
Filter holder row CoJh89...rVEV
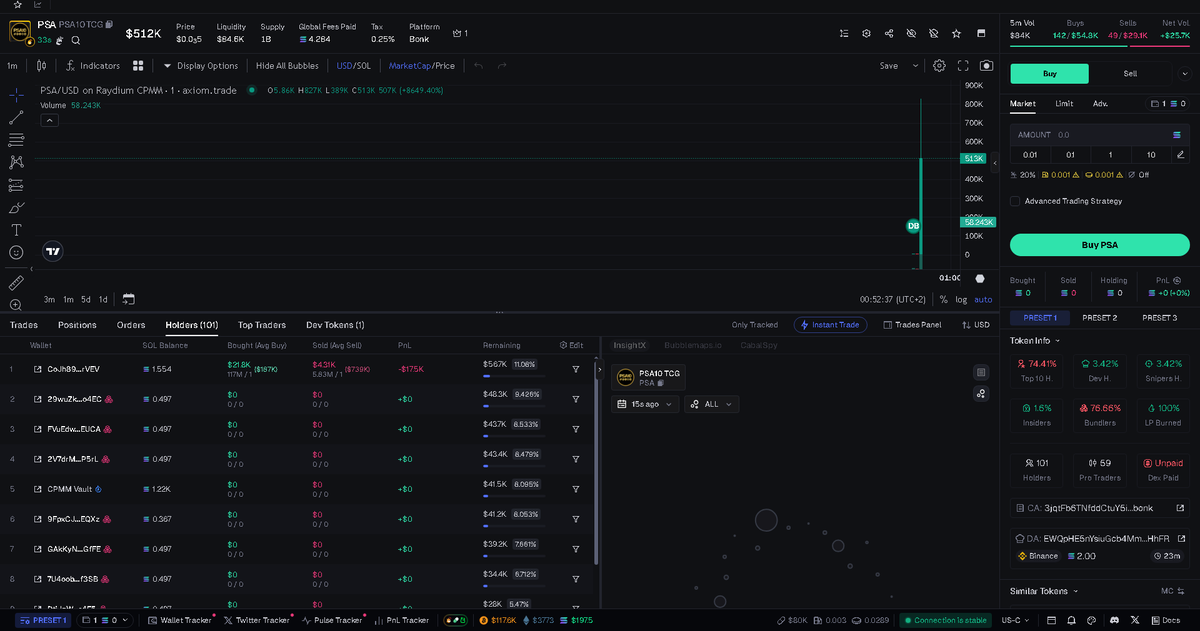click(x=576, y=369)
